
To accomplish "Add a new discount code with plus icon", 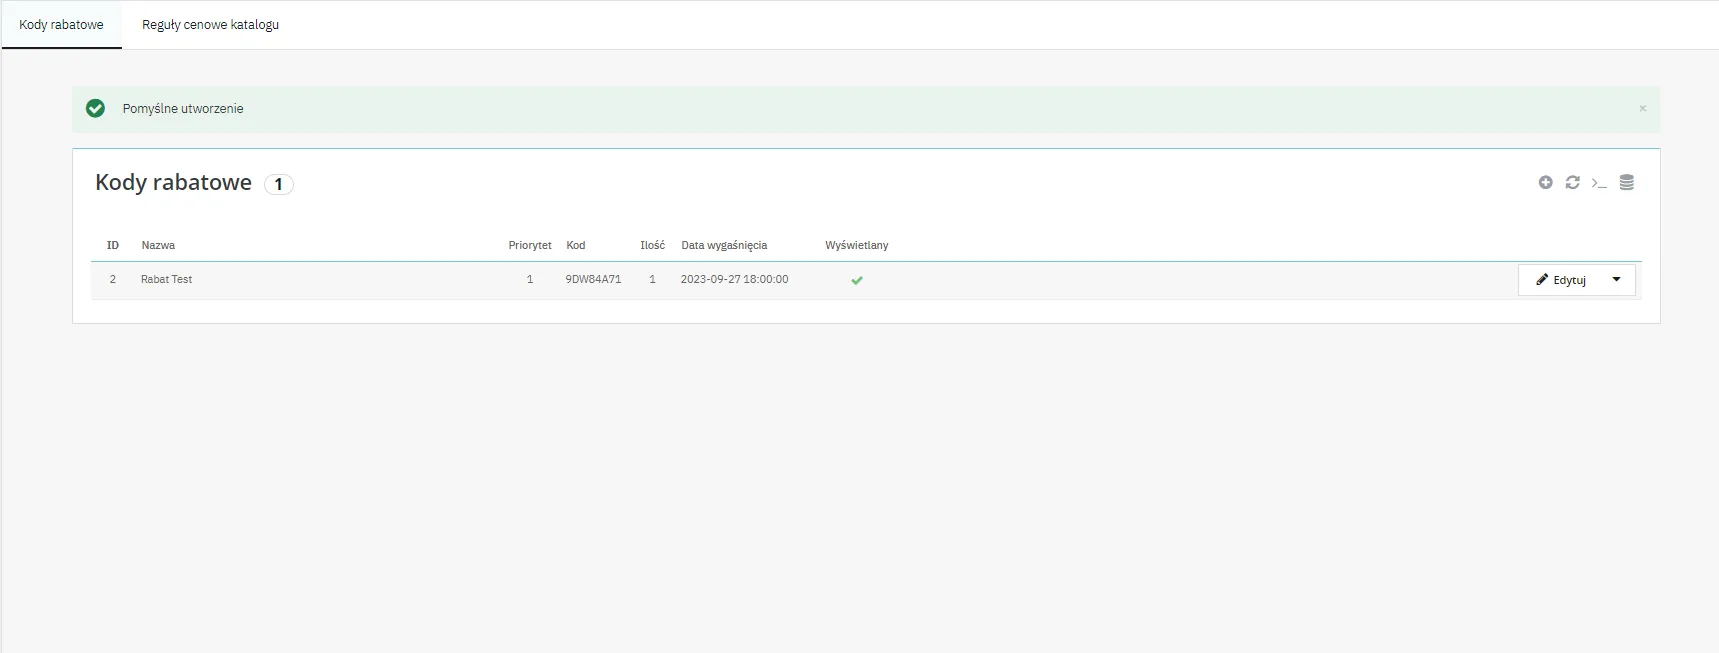I will click(1545, 182).
